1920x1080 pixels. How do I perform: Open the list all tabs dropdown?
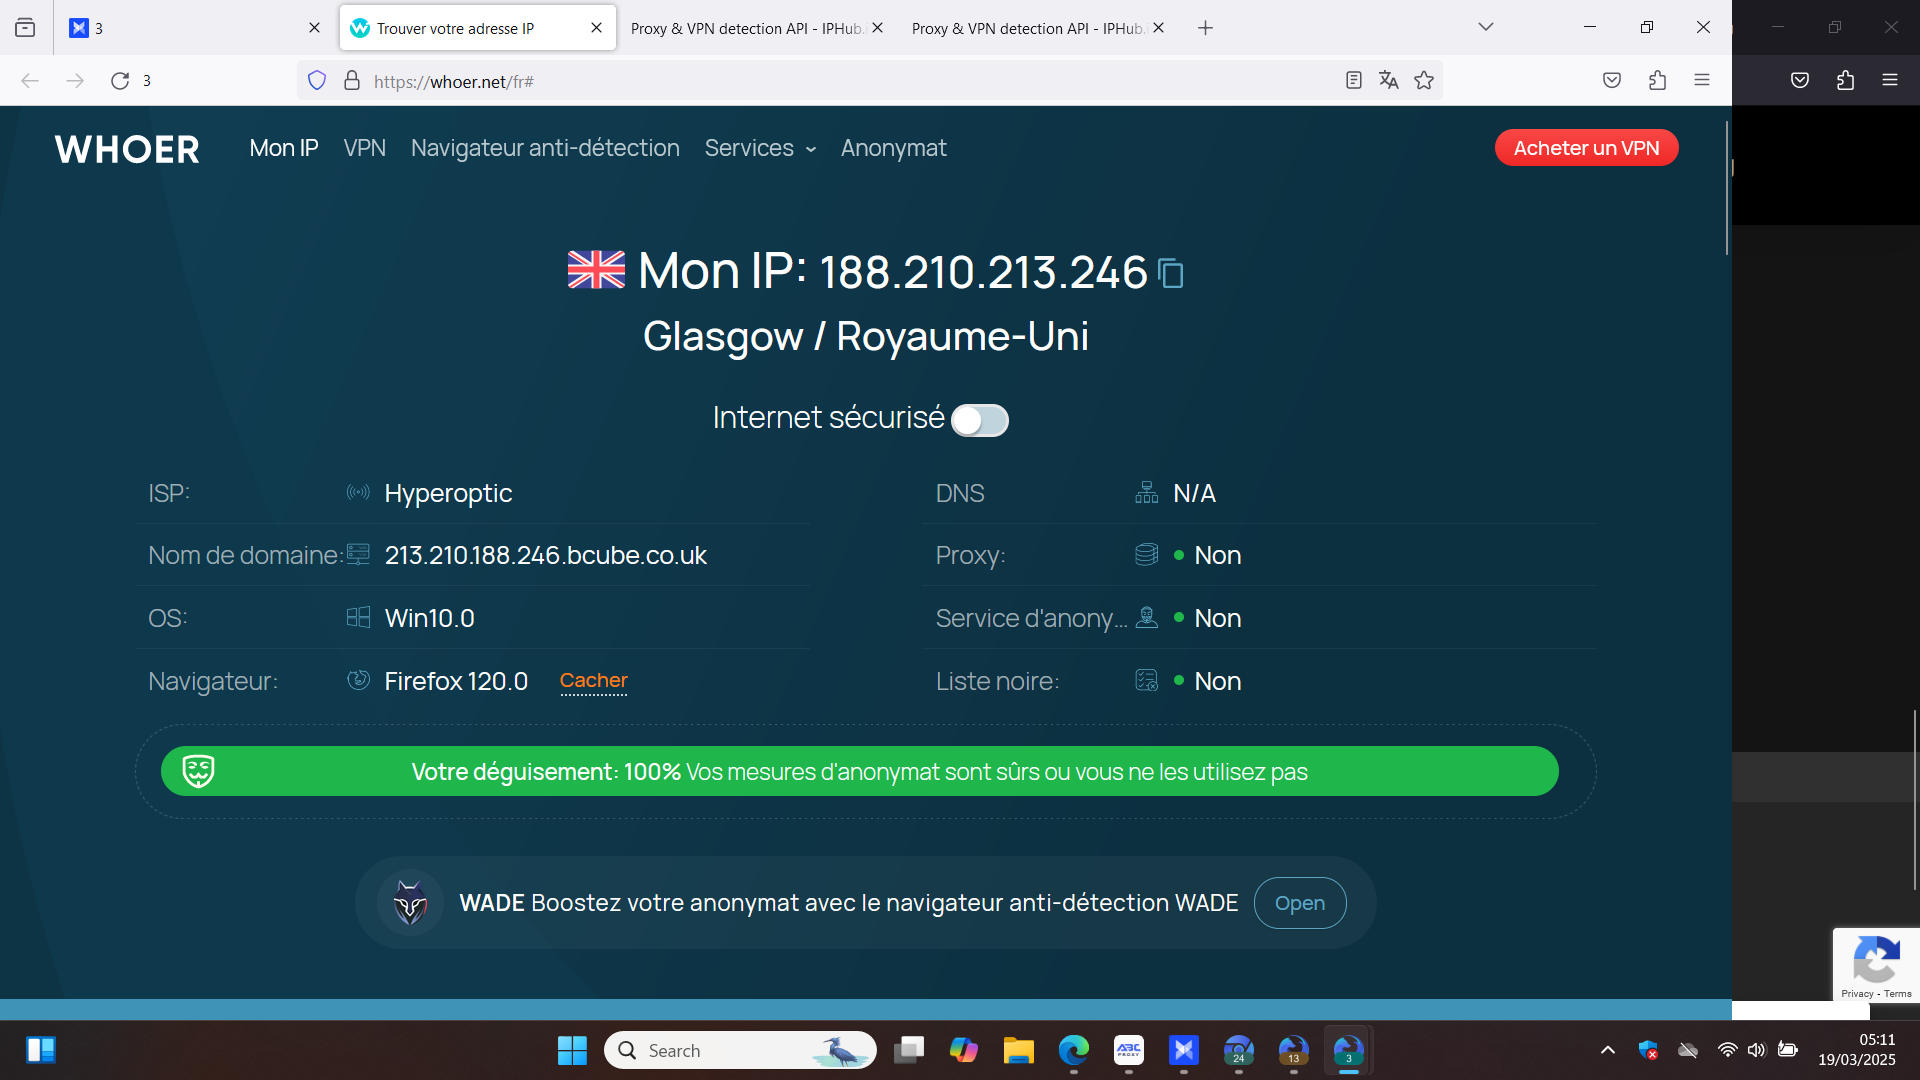1486,27
